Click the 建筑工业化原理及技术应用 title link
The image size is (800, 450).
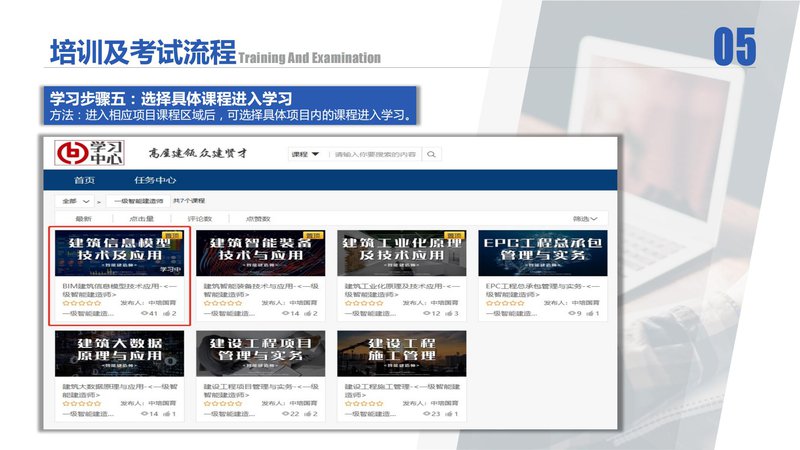402,290
